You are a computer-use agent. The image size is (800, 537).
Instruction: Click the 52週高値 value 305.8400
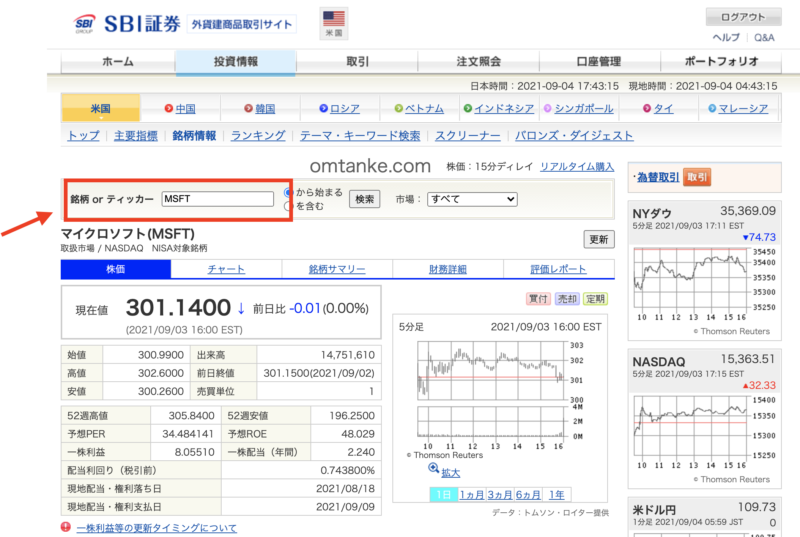click(191, 416)
